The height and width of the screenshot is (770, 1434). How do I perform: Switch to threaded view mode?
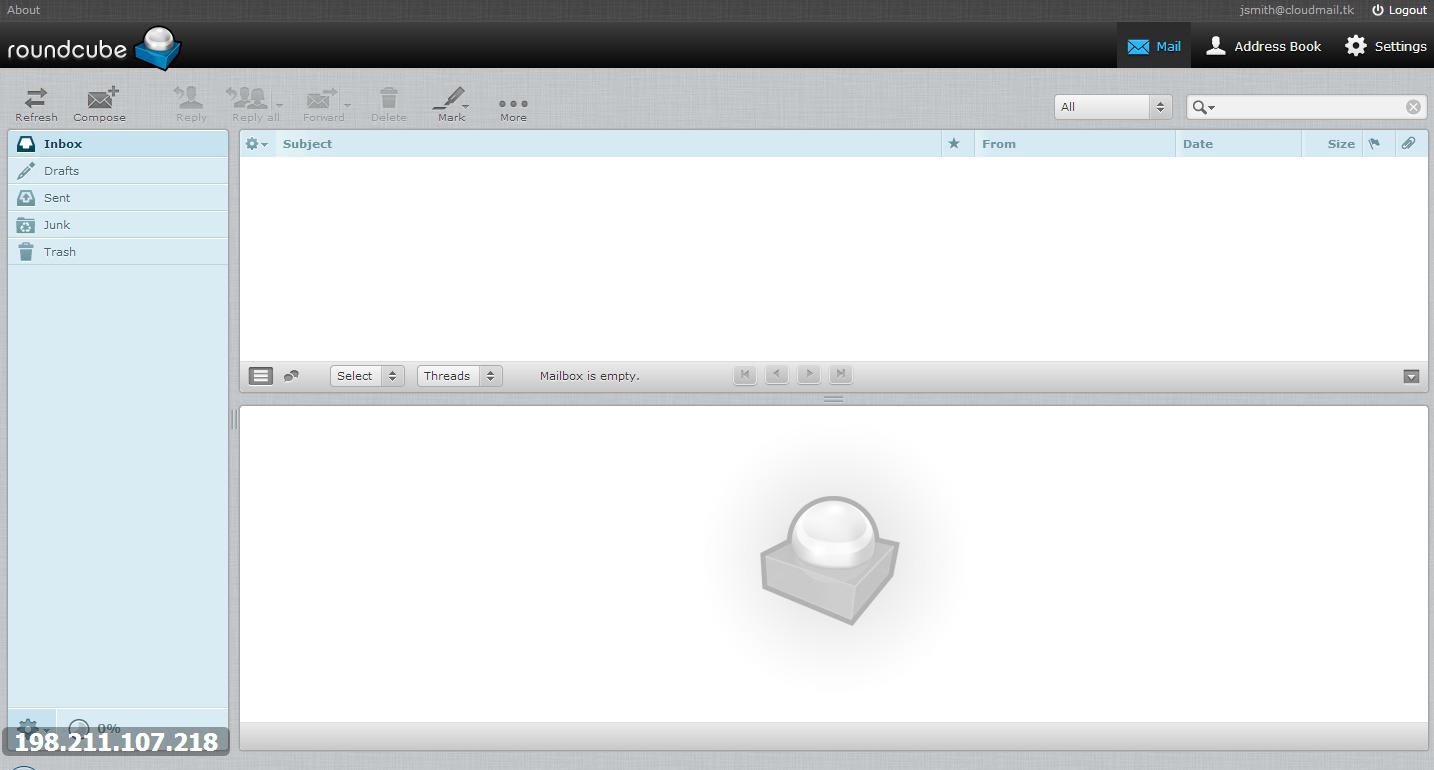click(291, 376)
